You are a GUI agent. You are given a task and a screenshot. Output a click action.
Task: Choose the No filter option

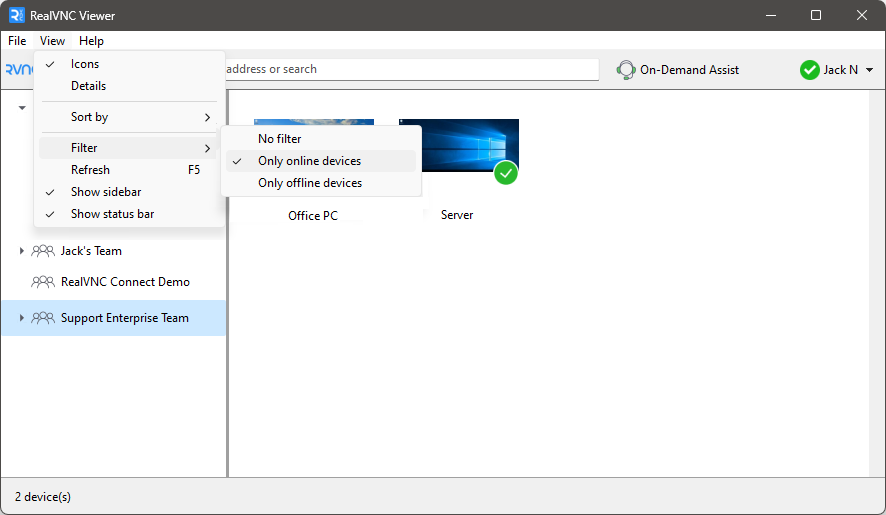pyautogui.click(x=321, y=139)
